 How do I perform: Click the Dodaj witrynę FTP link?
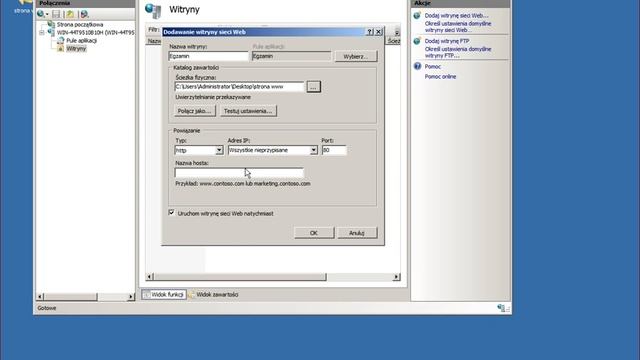pos(447,41)
